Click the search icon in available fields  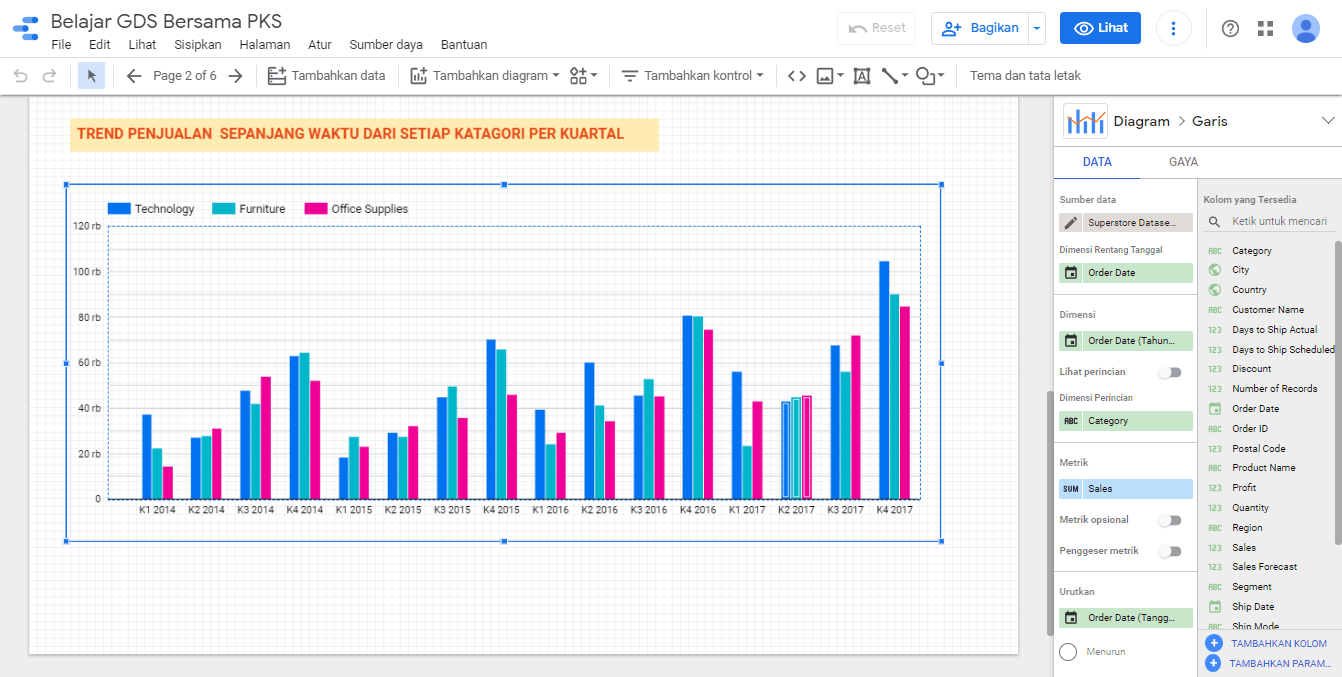point(1214,222)
